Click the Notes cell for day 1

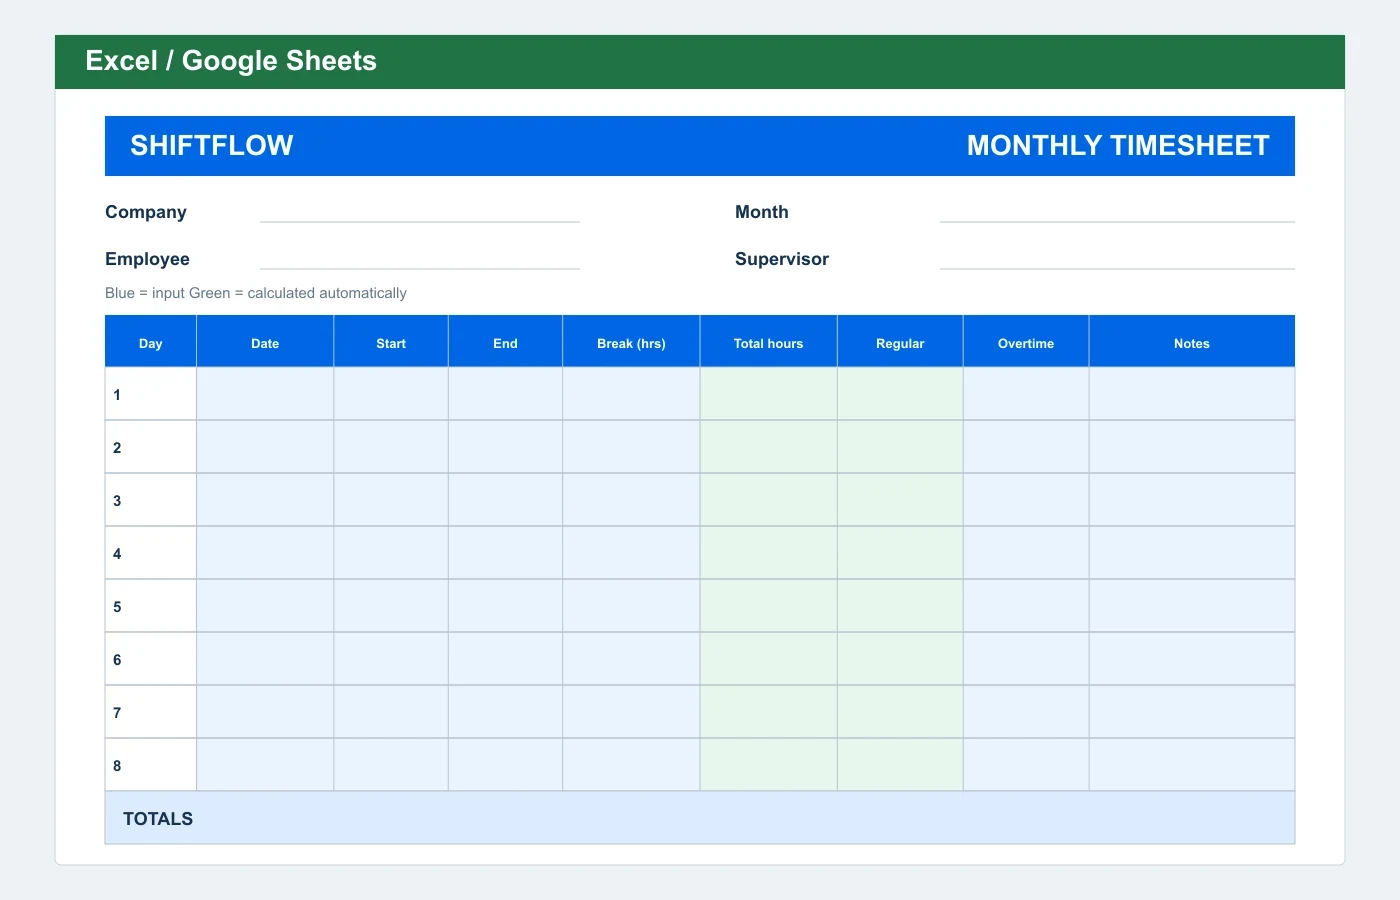pos(1192,394)
